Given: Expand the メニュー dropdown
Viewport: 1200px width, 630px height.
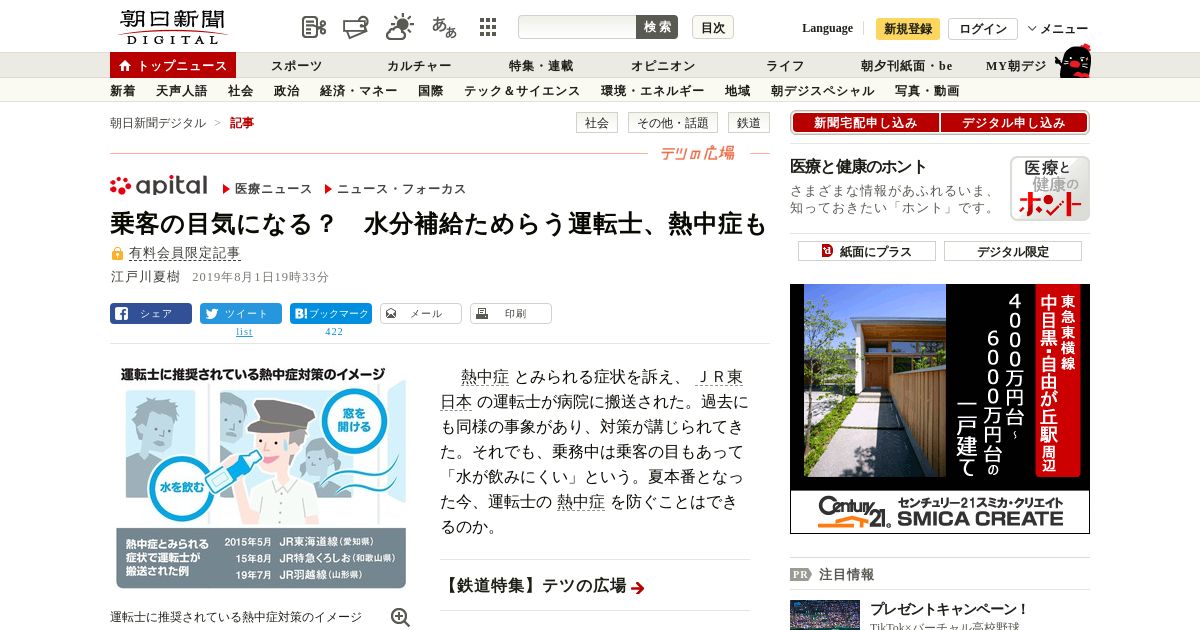Looking at the screenshot, I should click(x=1058, y=29).
